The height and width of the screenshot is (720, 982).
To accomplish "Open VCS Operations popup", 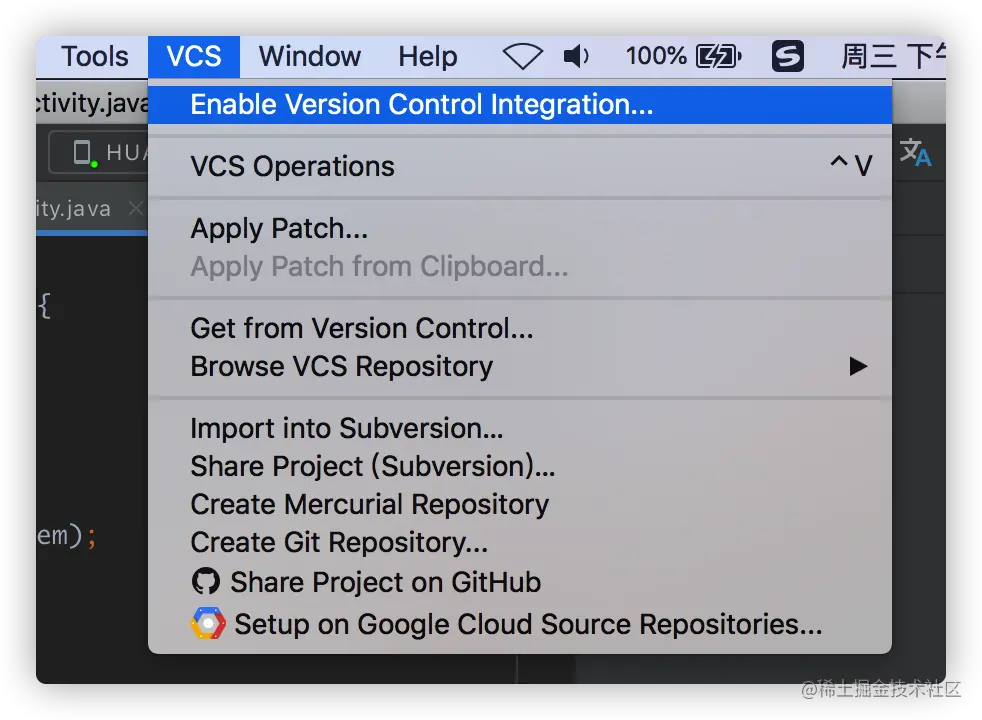I will (292, 166).
